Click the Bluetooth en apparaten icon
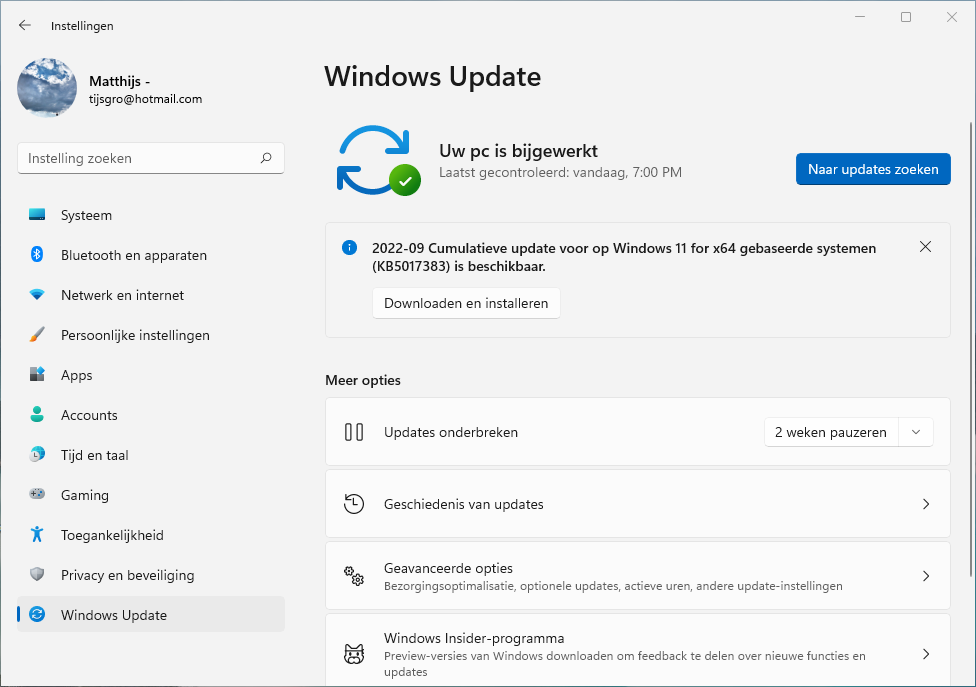 pos(37,255)
